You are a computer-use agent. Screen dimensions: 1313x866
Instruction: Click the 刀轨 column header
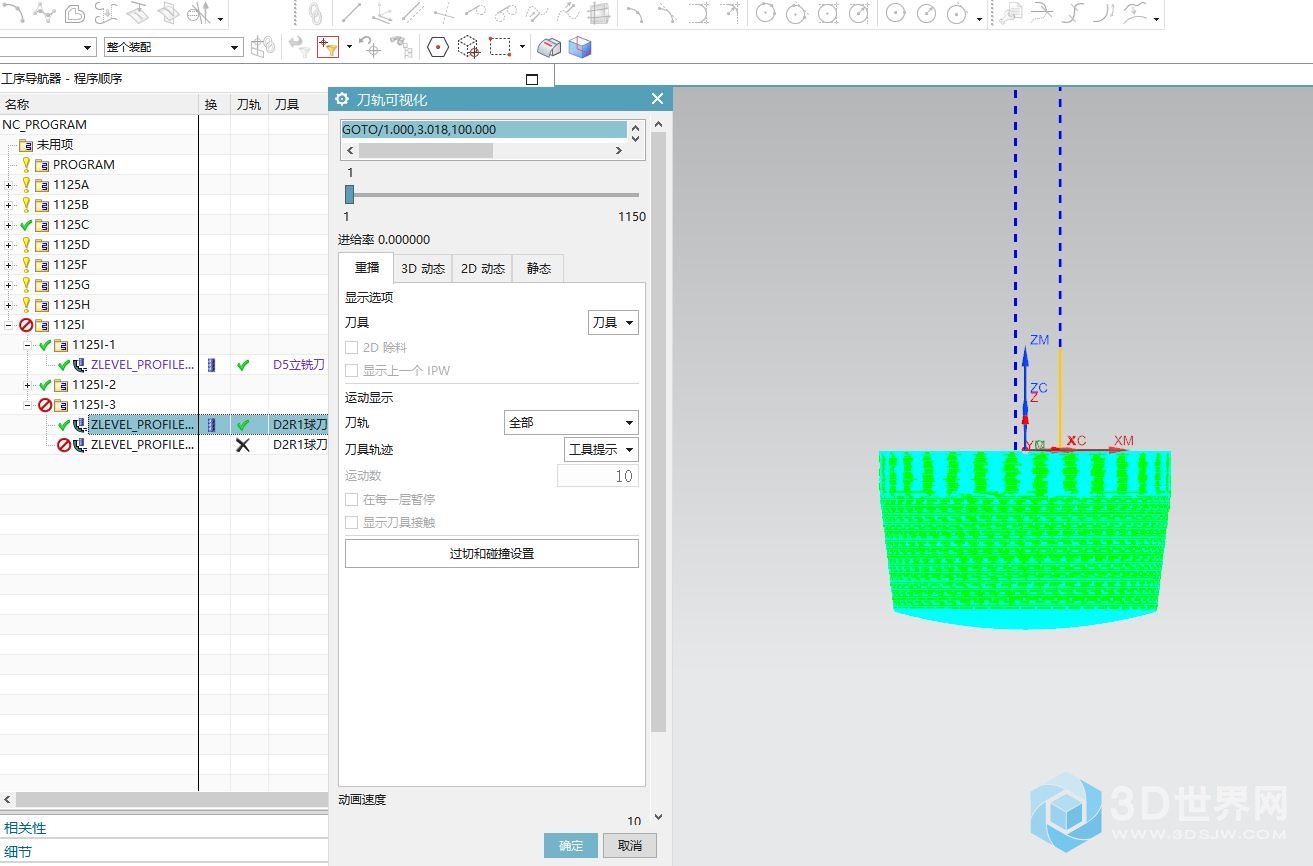click(248, 104)
